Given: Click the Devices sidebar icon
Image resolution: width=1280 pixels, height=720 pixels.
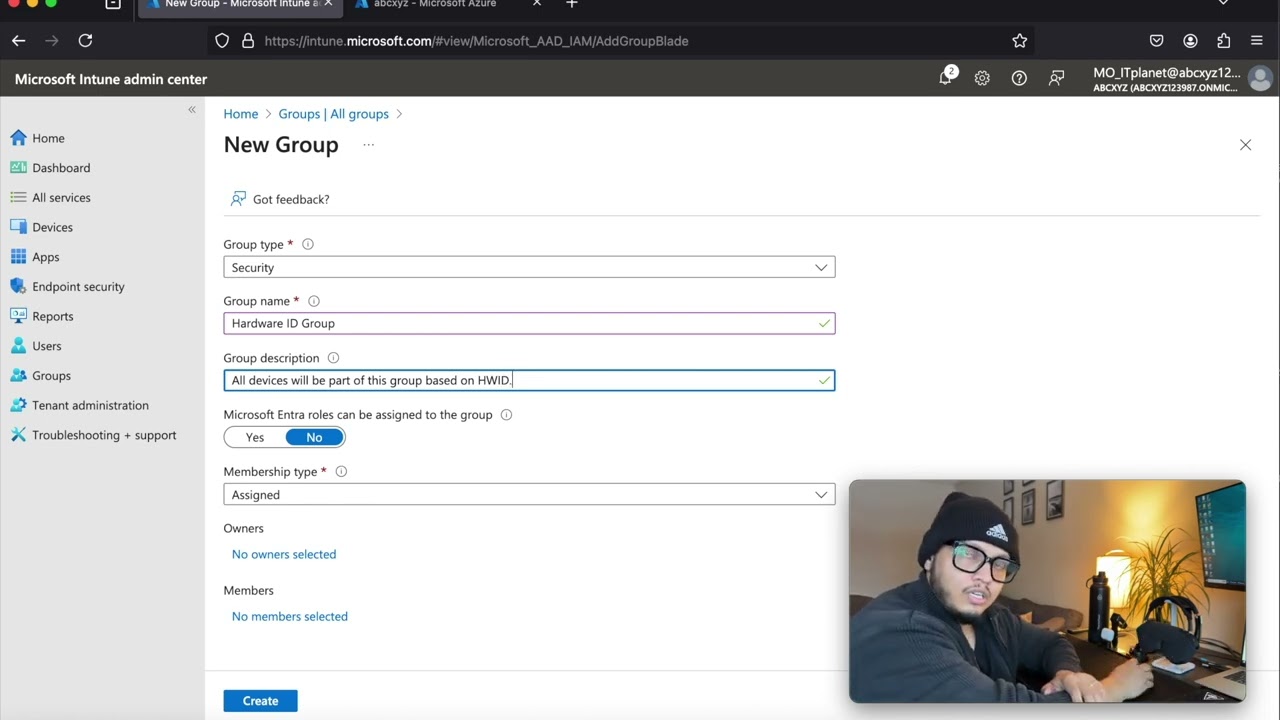Looking at the screenshot, I should pyautogui.click(x=18, y=227).
